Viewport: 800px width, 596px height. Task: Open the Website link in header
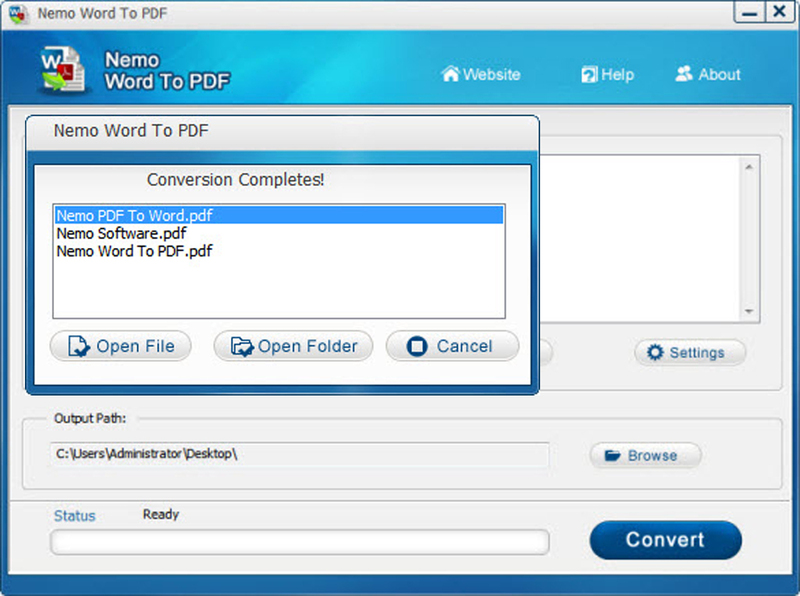click(481, 74)
